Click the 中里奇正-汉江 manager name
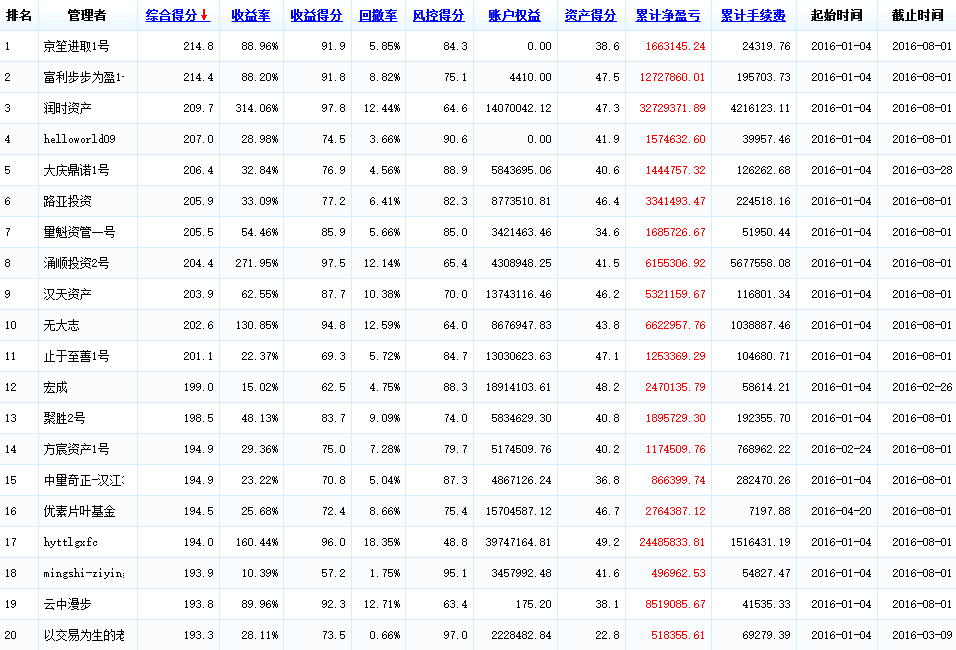This screenshot has height=650, width=956. tap(84, 480)
